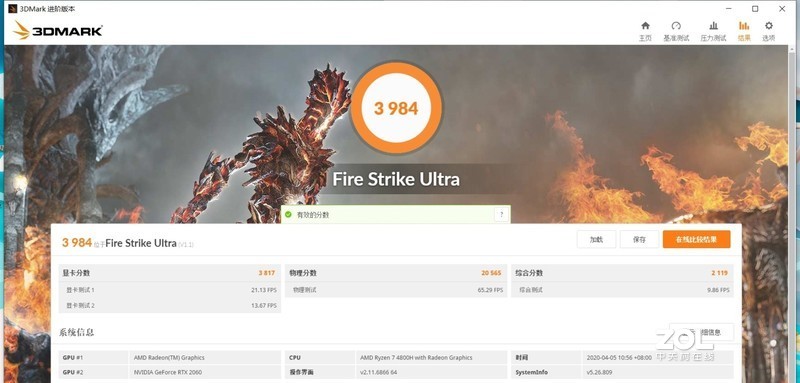Click the 显卡测试 2 13.67 FPS row
This screenshot has height=383, width=800.
tap(170, 305)
